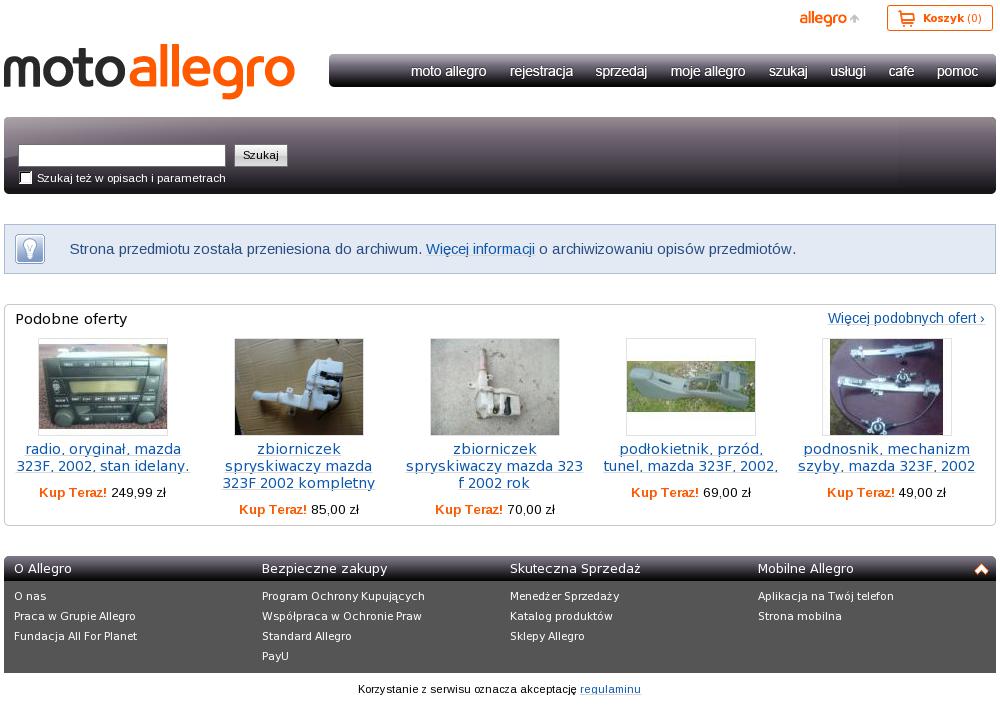1000x709 pixels.
Task: Open 'zbiorniczek spryskiwaczy mazda 323F 2002 kompletny' link
Action: 298,466
